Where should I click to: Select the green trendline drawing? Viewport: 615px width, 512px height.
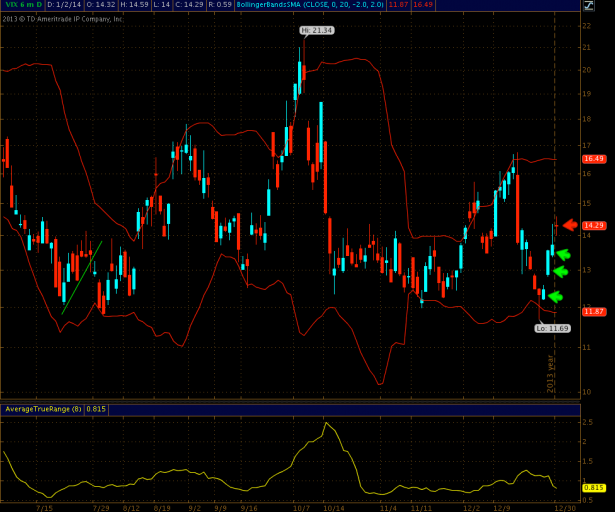82,278
